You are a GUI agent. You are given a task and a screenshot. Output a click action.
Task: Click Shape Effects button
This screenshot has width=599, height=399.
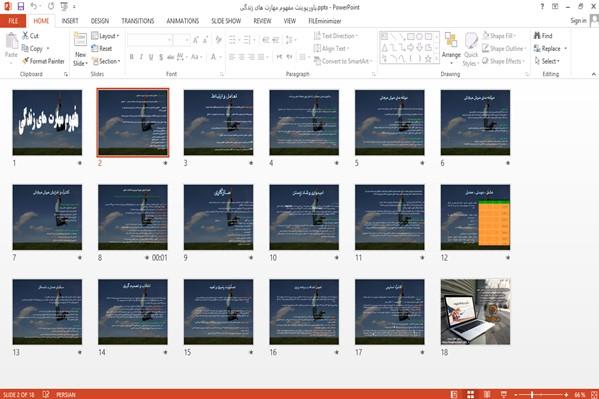click(503, 61)
